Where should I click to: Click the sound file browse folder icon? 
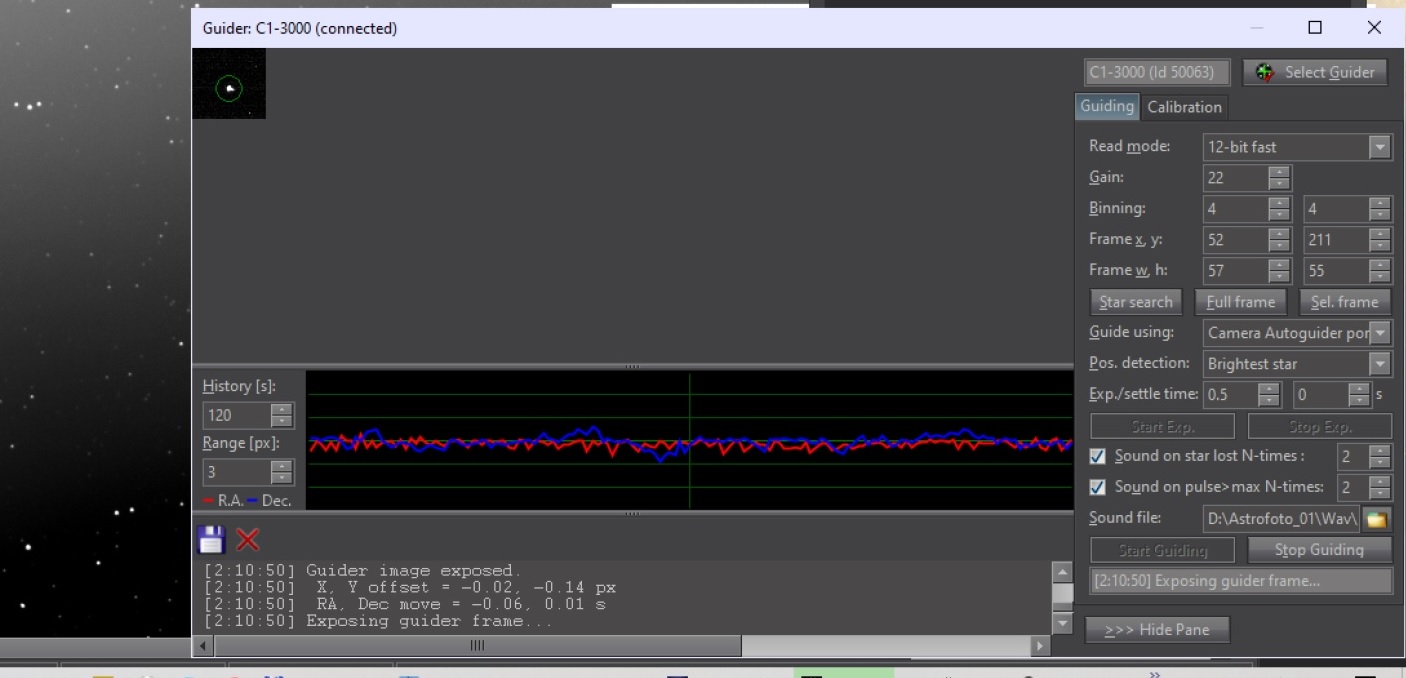1378,519
